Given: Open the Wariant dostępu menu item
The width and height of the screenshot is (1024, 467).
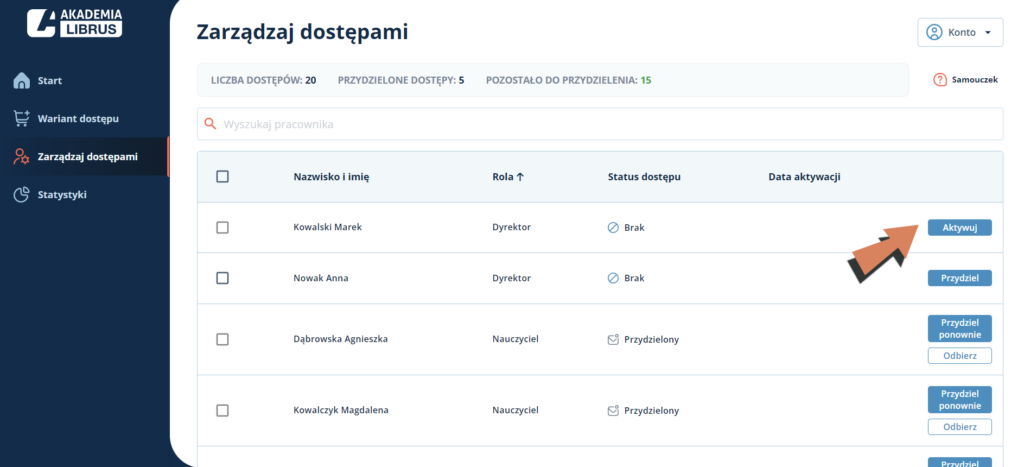Looking at the screenshot, I should point(78,118).
